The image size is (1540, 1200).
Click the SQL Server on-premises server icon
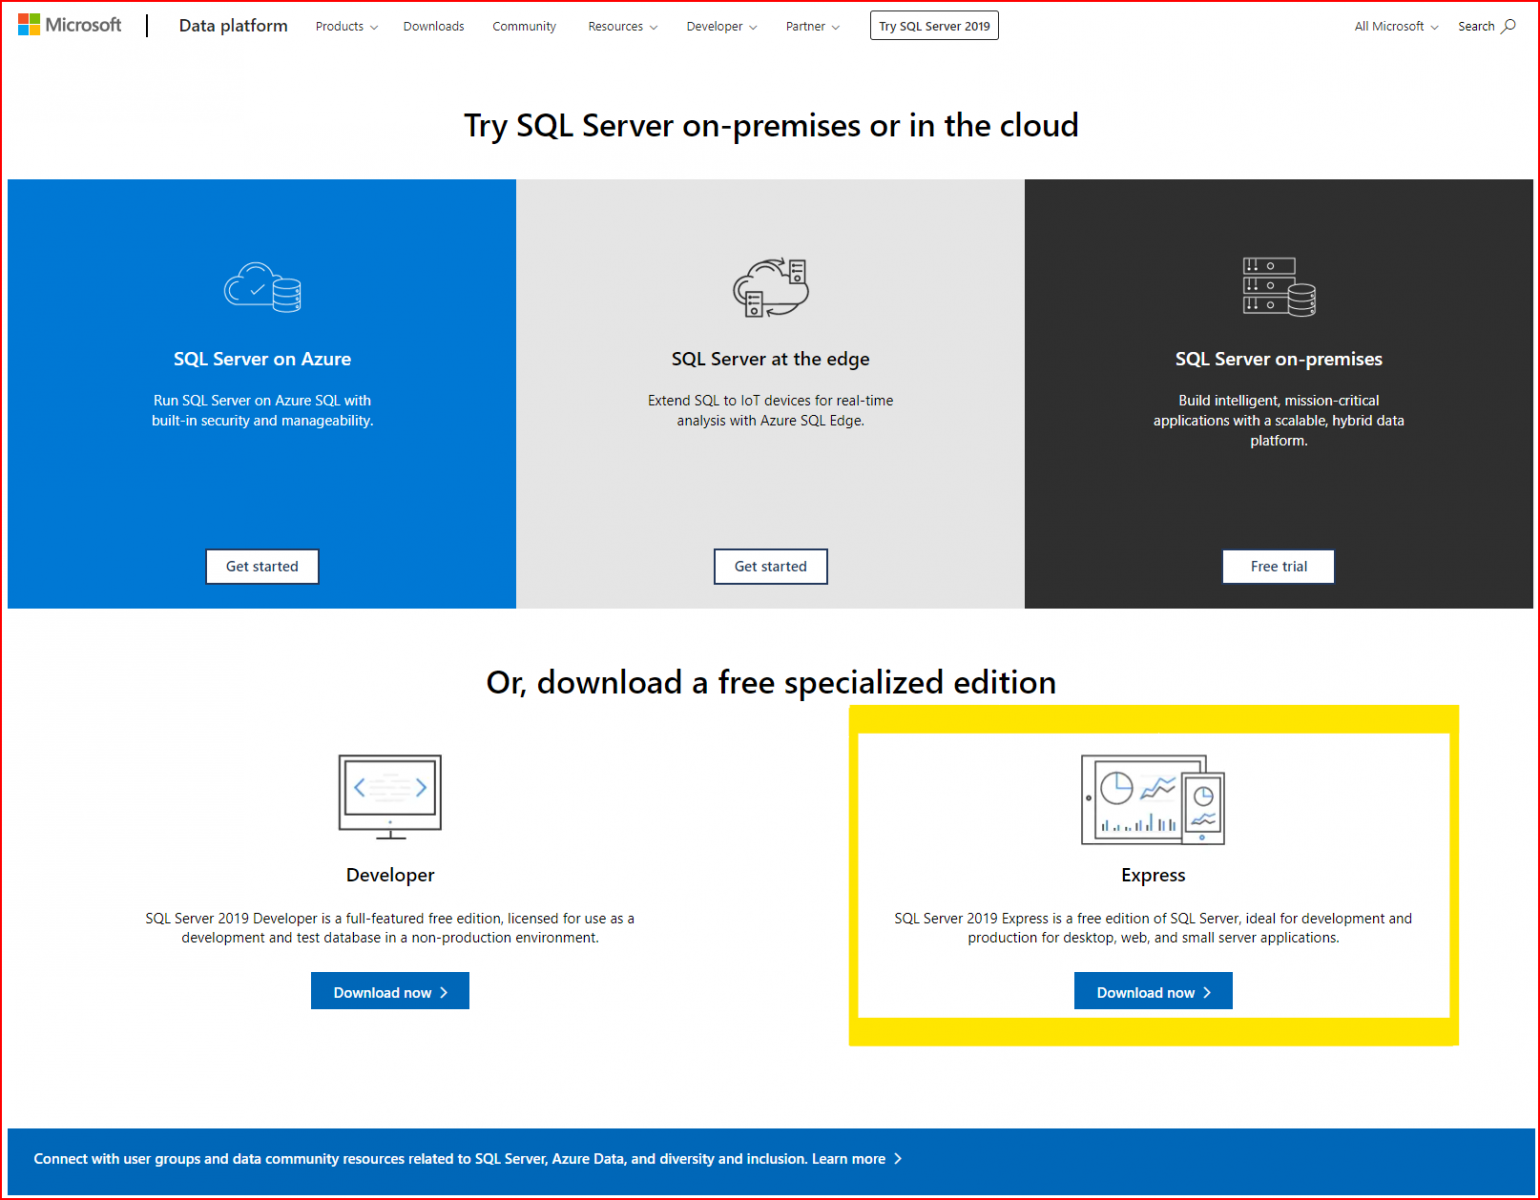tap(1279, 287)
